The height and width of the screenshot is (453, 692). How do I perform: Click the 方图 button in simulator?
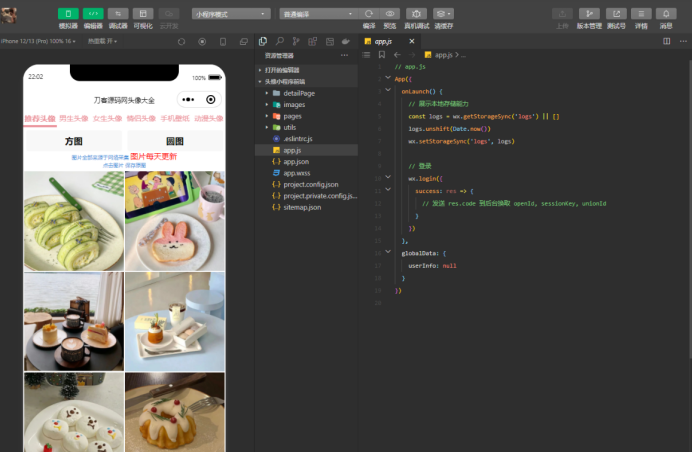tap(74, 141)
